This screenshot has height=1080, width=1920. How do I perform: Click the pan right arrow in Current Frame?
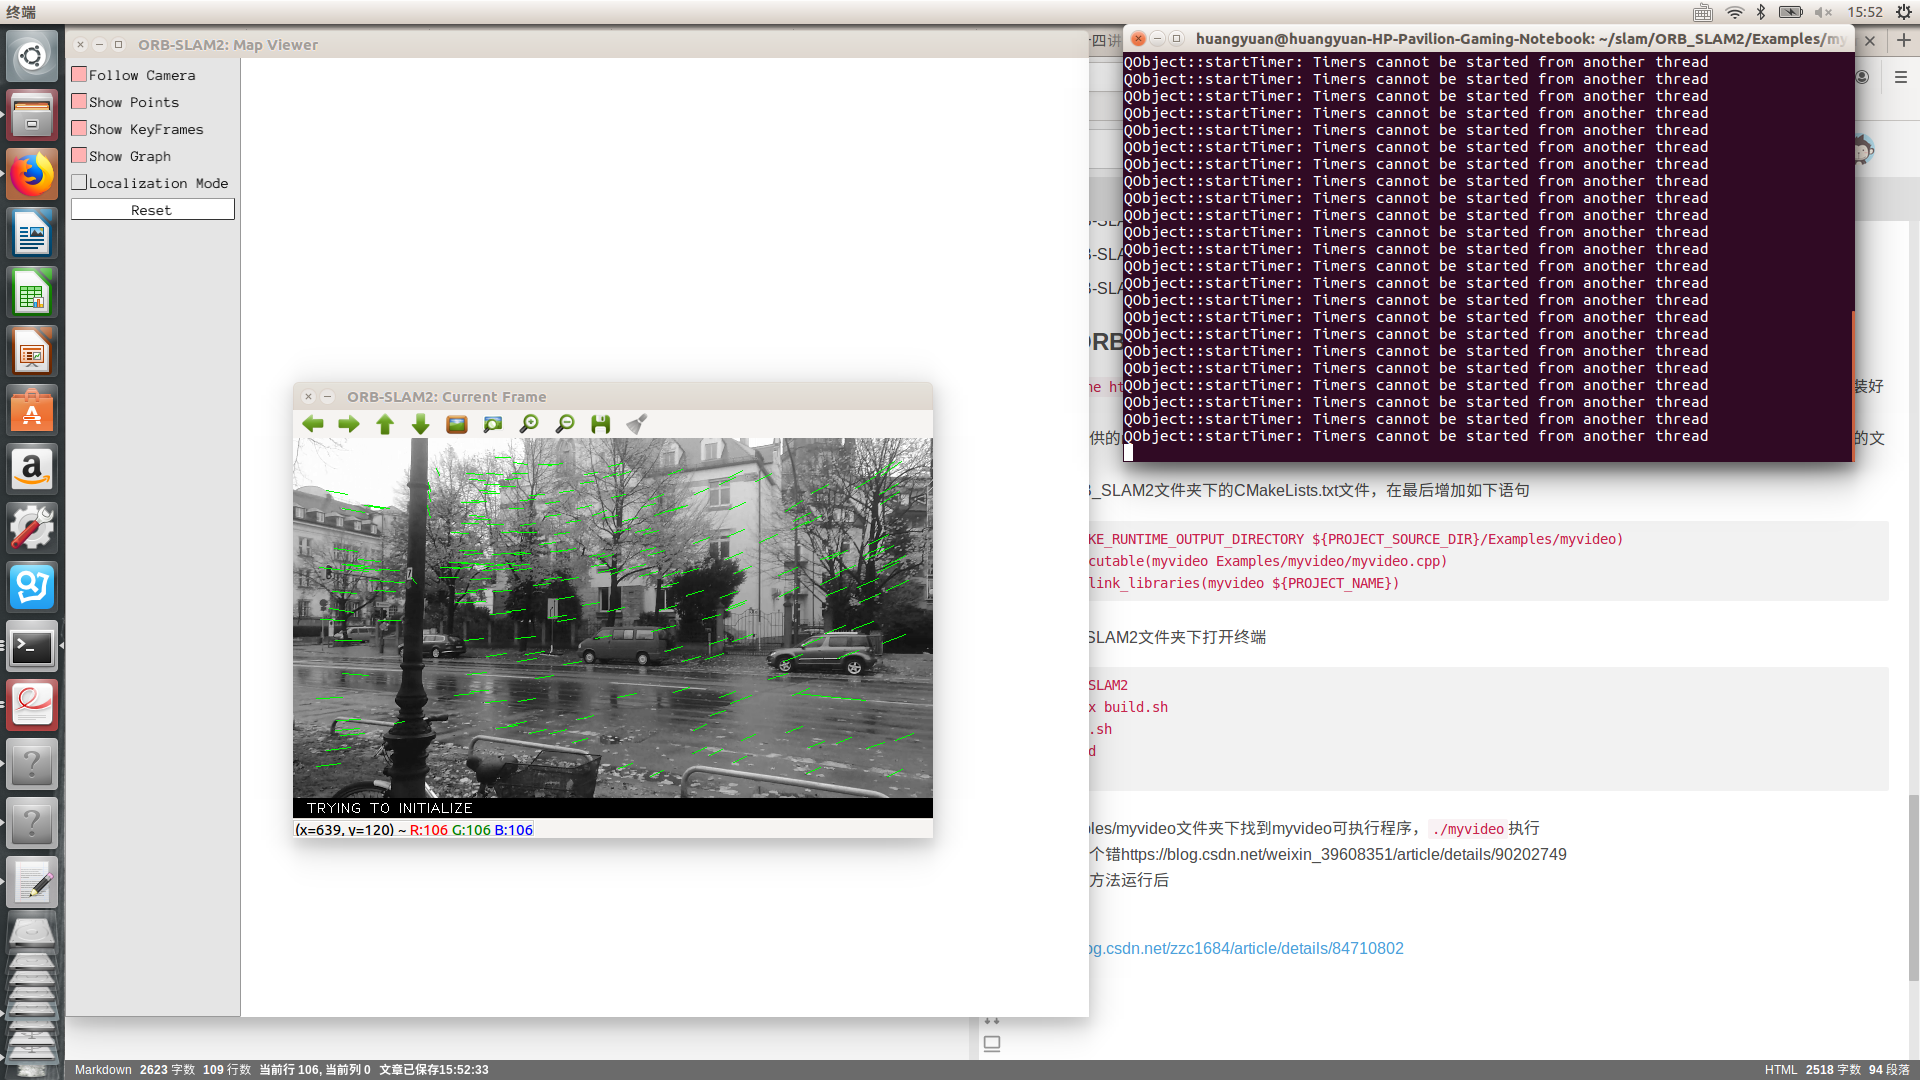click(x=349, y=424)
